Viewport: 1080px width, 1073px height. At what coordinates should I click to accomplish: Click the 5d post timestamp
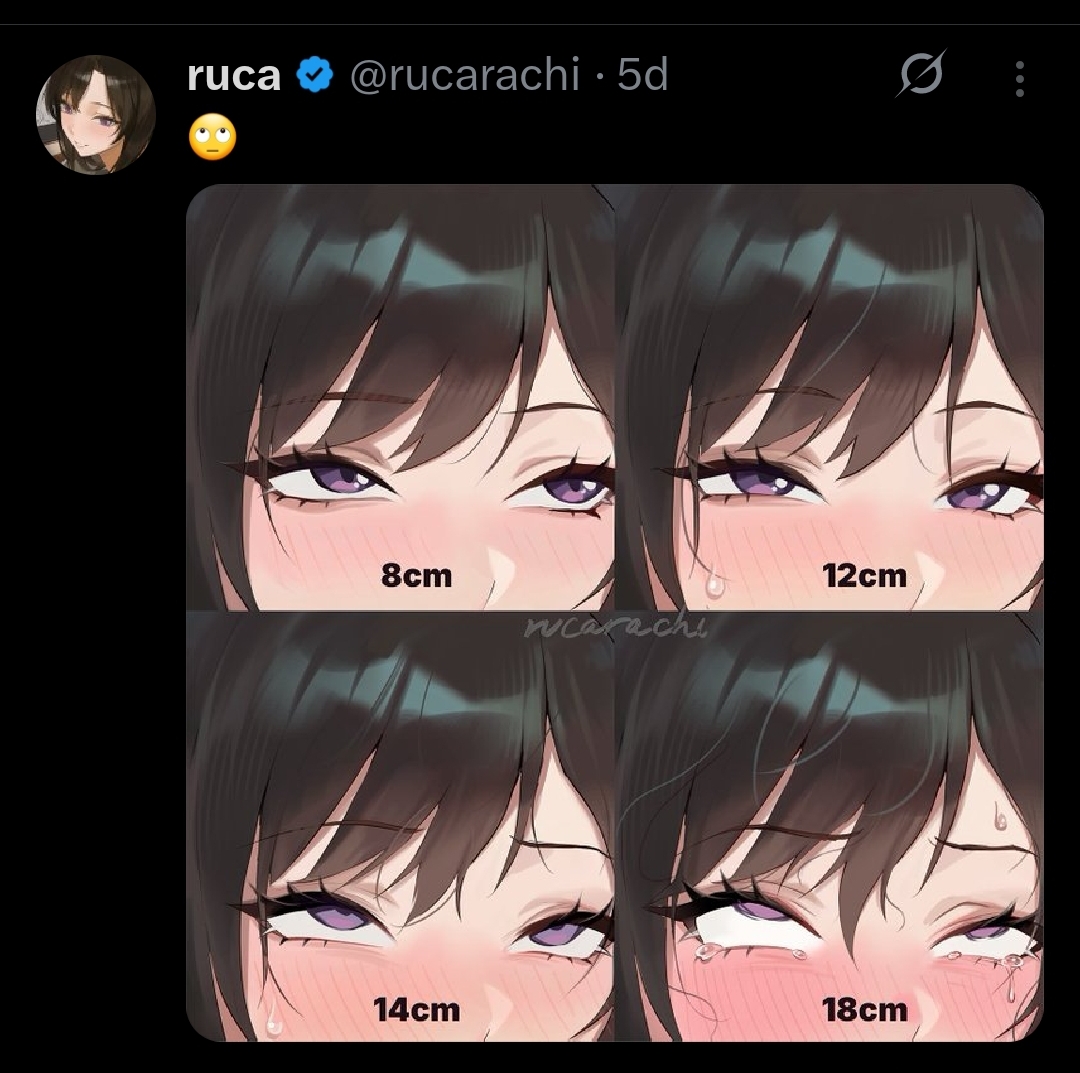[643, 74]
